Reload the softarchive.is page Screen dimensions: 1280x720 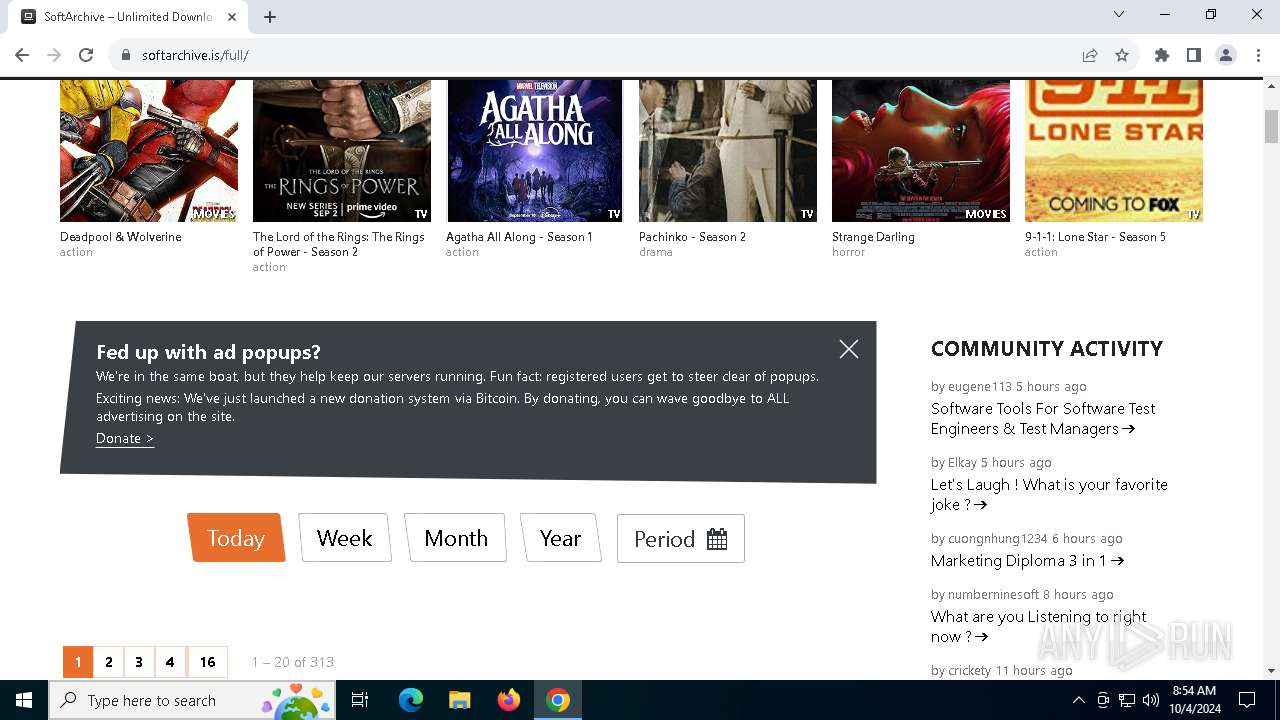(x=86, y=55)
